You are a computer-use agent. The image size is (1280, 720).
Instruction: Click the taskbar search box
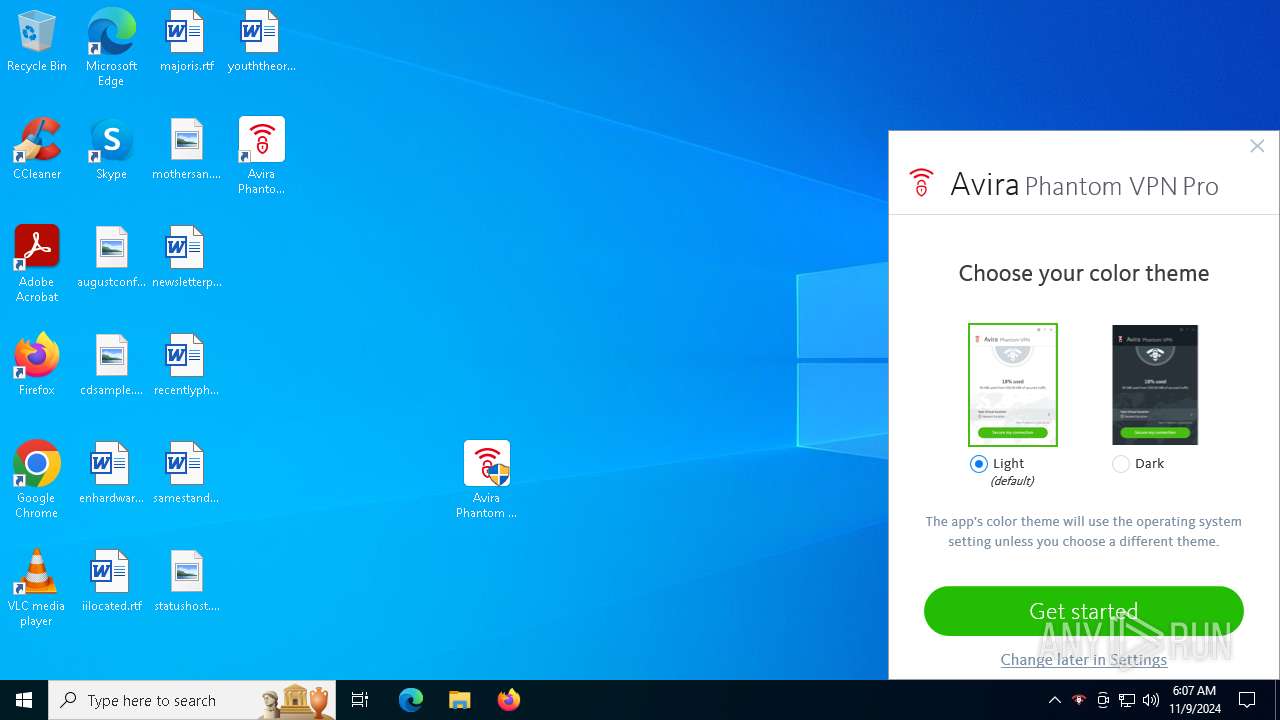(x=192, y=700)
